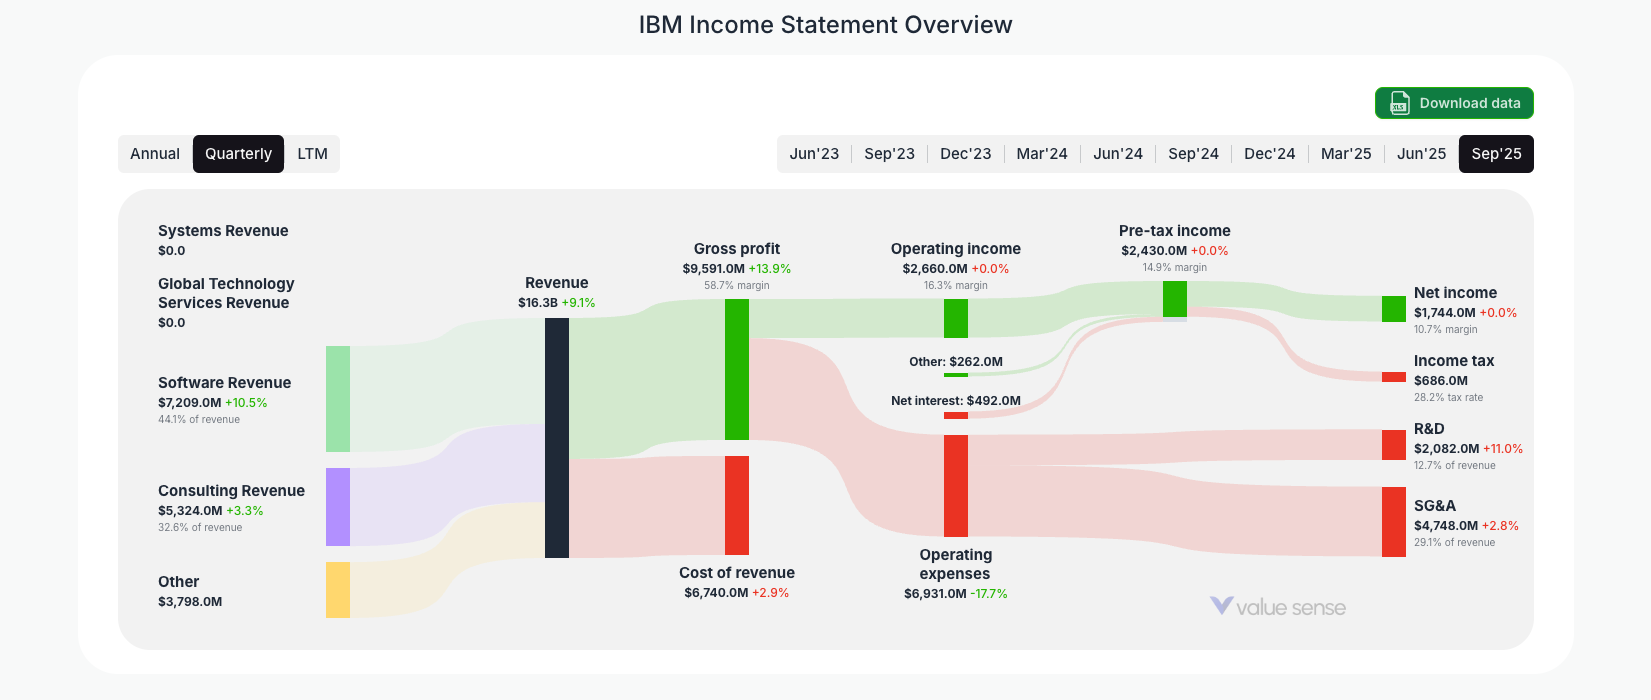Toggle the Quarterly view option

(x=238, y=153)
